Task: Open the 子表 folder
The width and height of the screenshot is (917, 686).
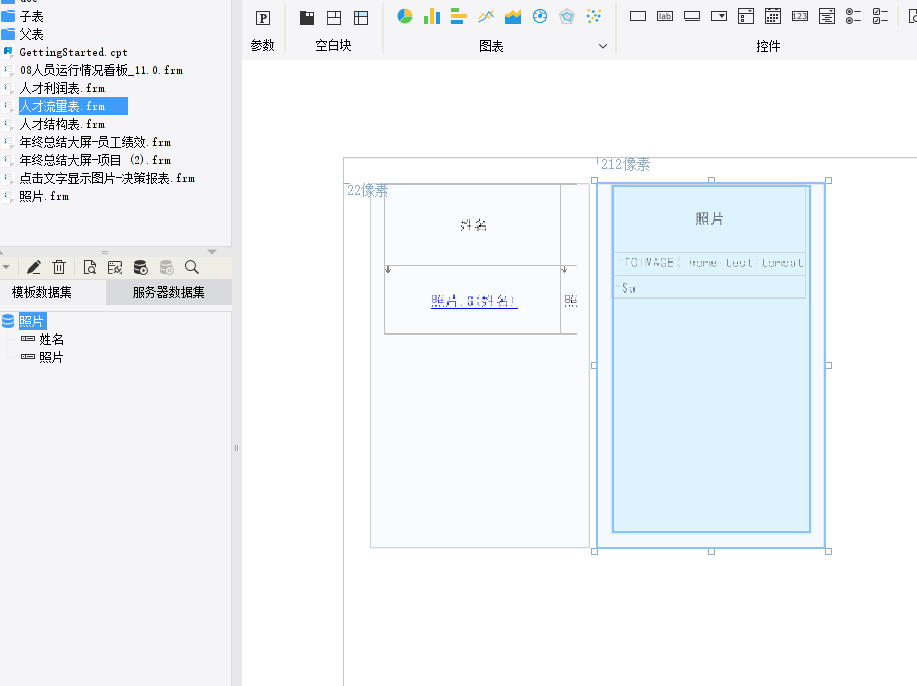Action: (32, 16)
